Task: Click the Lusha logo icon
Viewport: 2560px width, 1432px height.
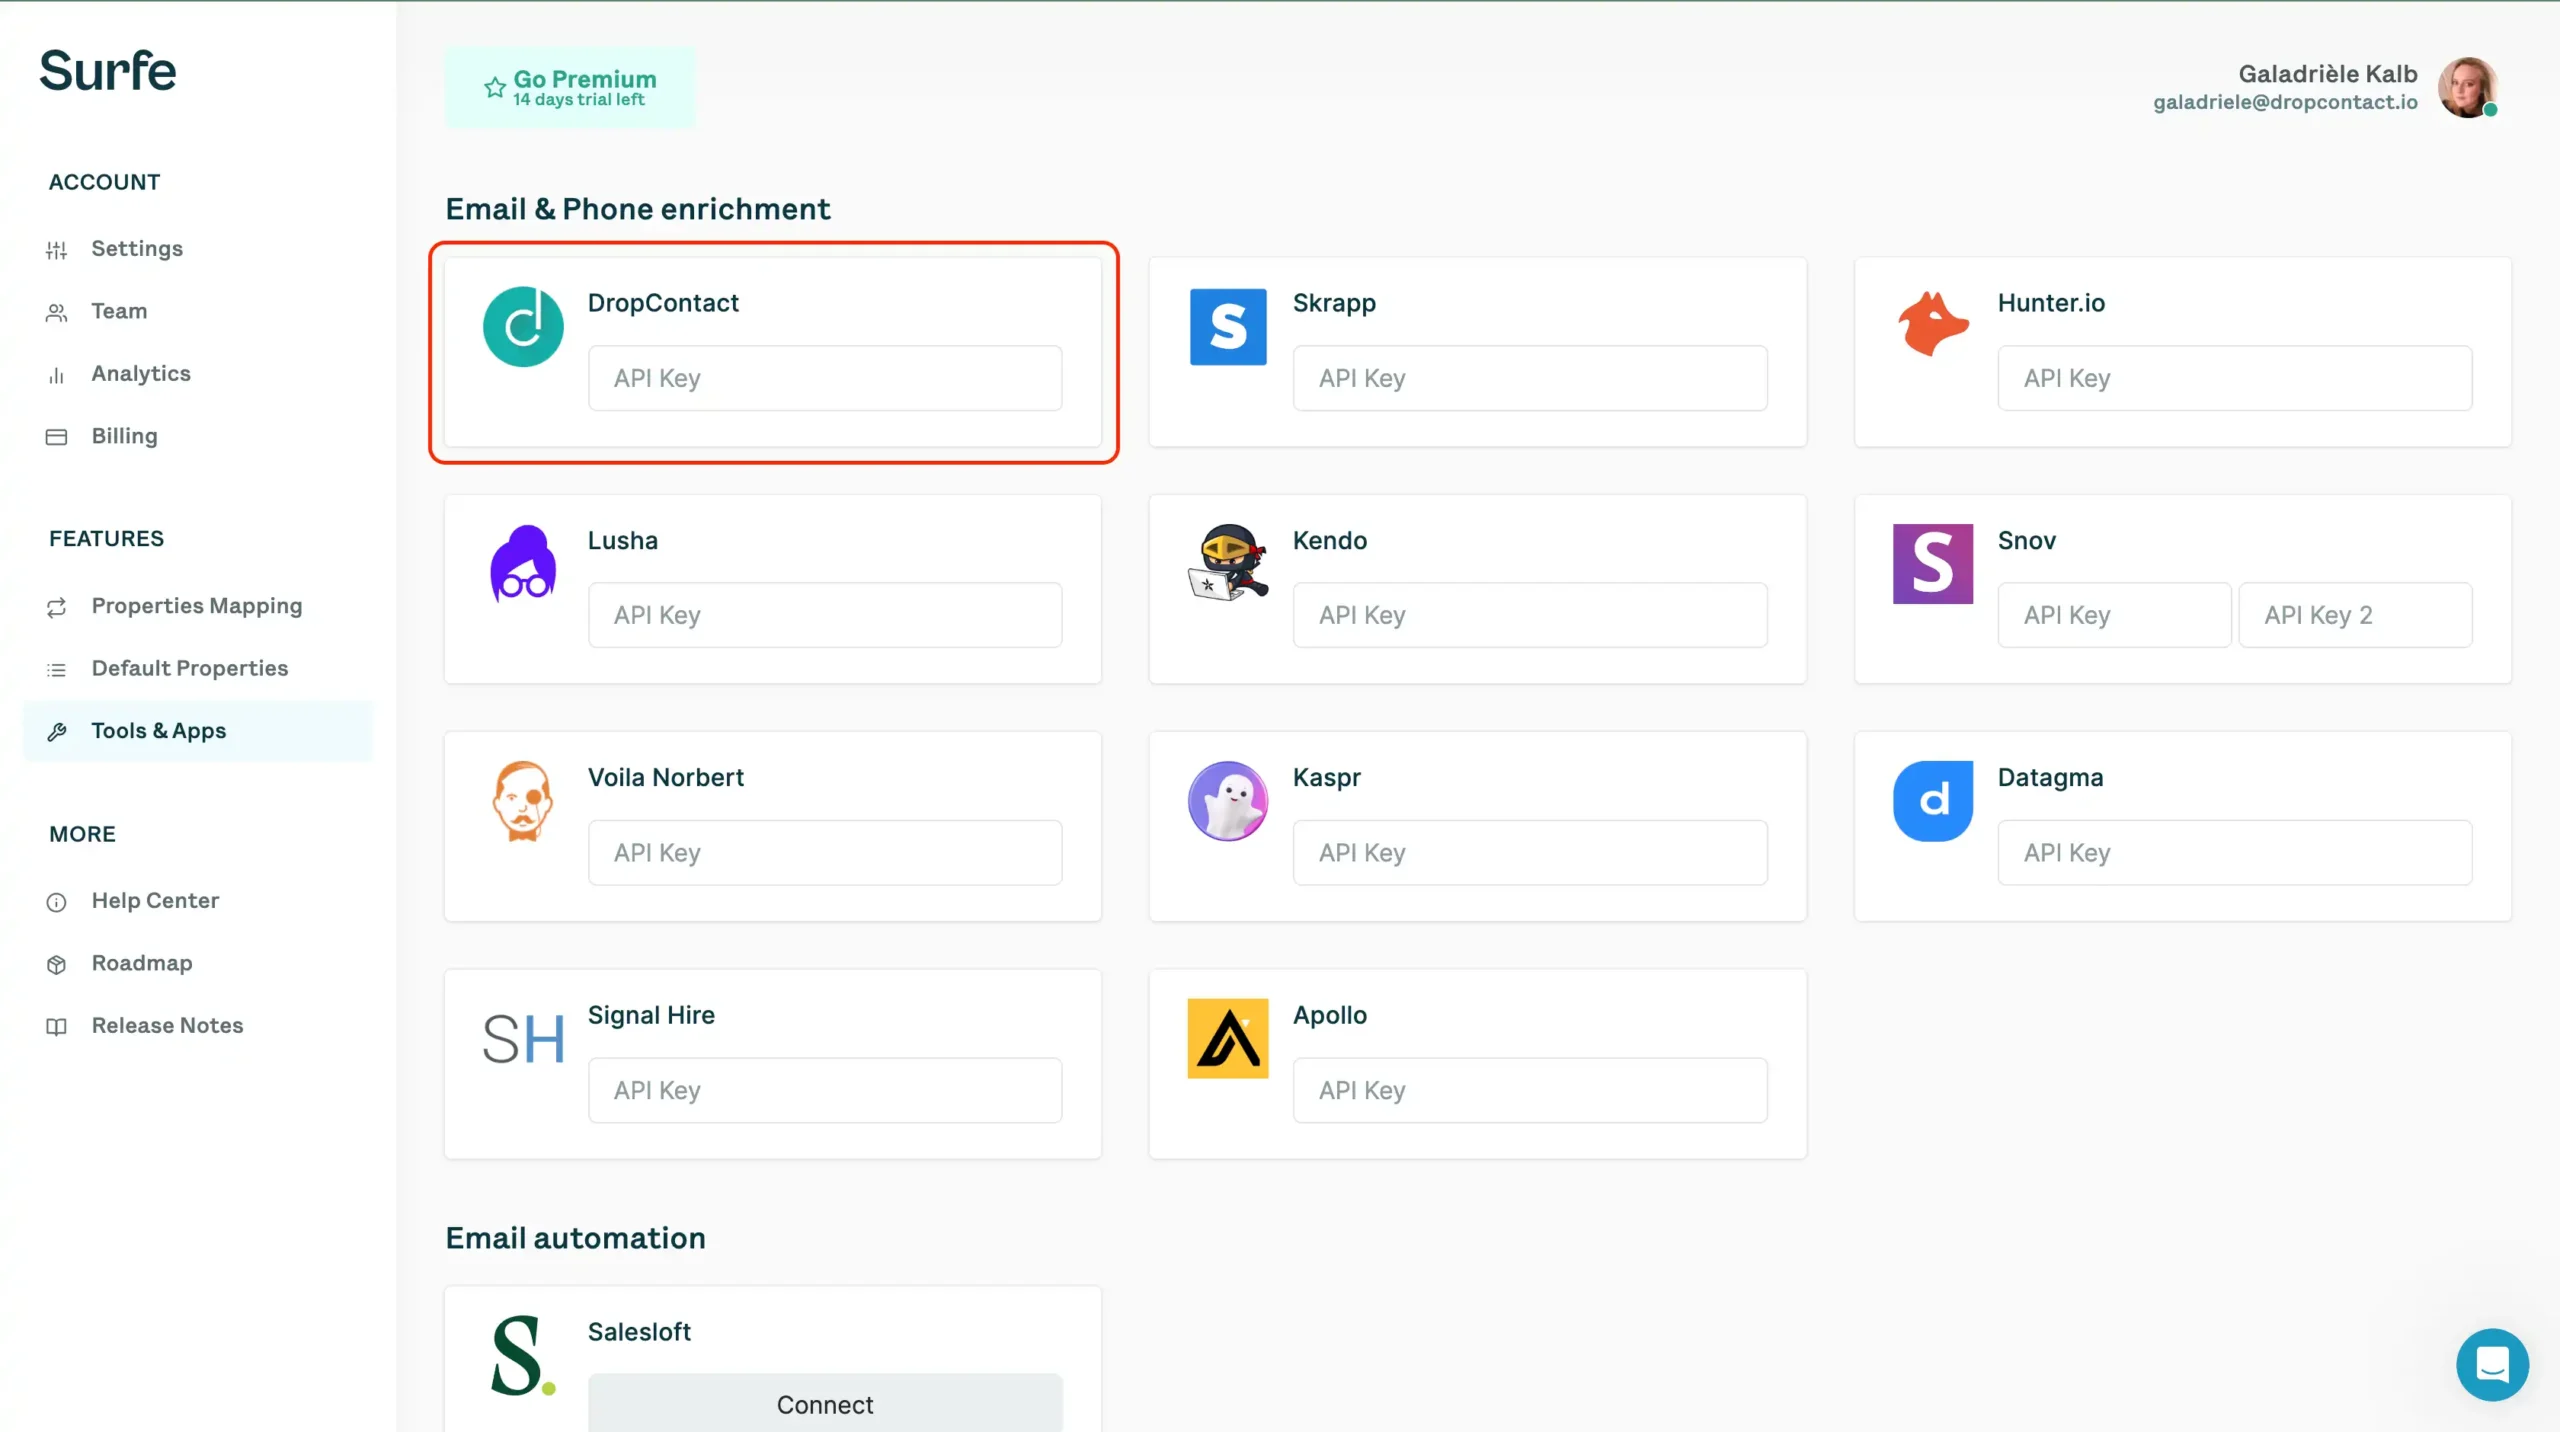Action: [x=523, y=564]
